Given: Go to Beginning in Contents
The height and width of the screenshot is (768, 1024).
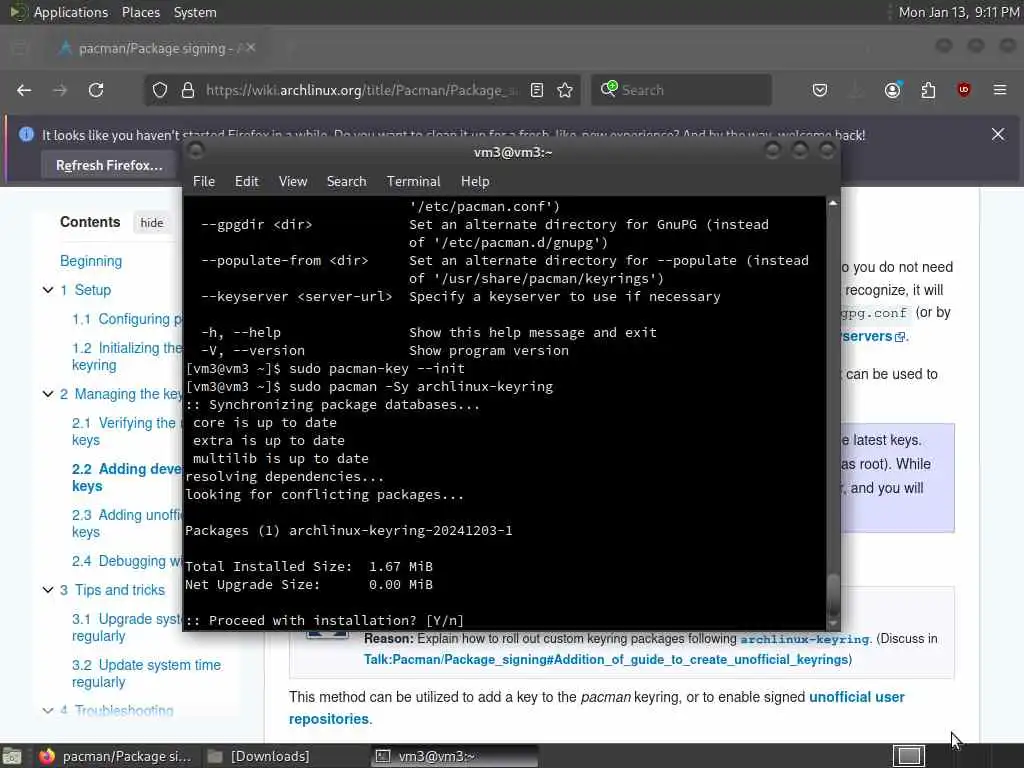Looking at the screenshot, I should (x=91, y=261).
